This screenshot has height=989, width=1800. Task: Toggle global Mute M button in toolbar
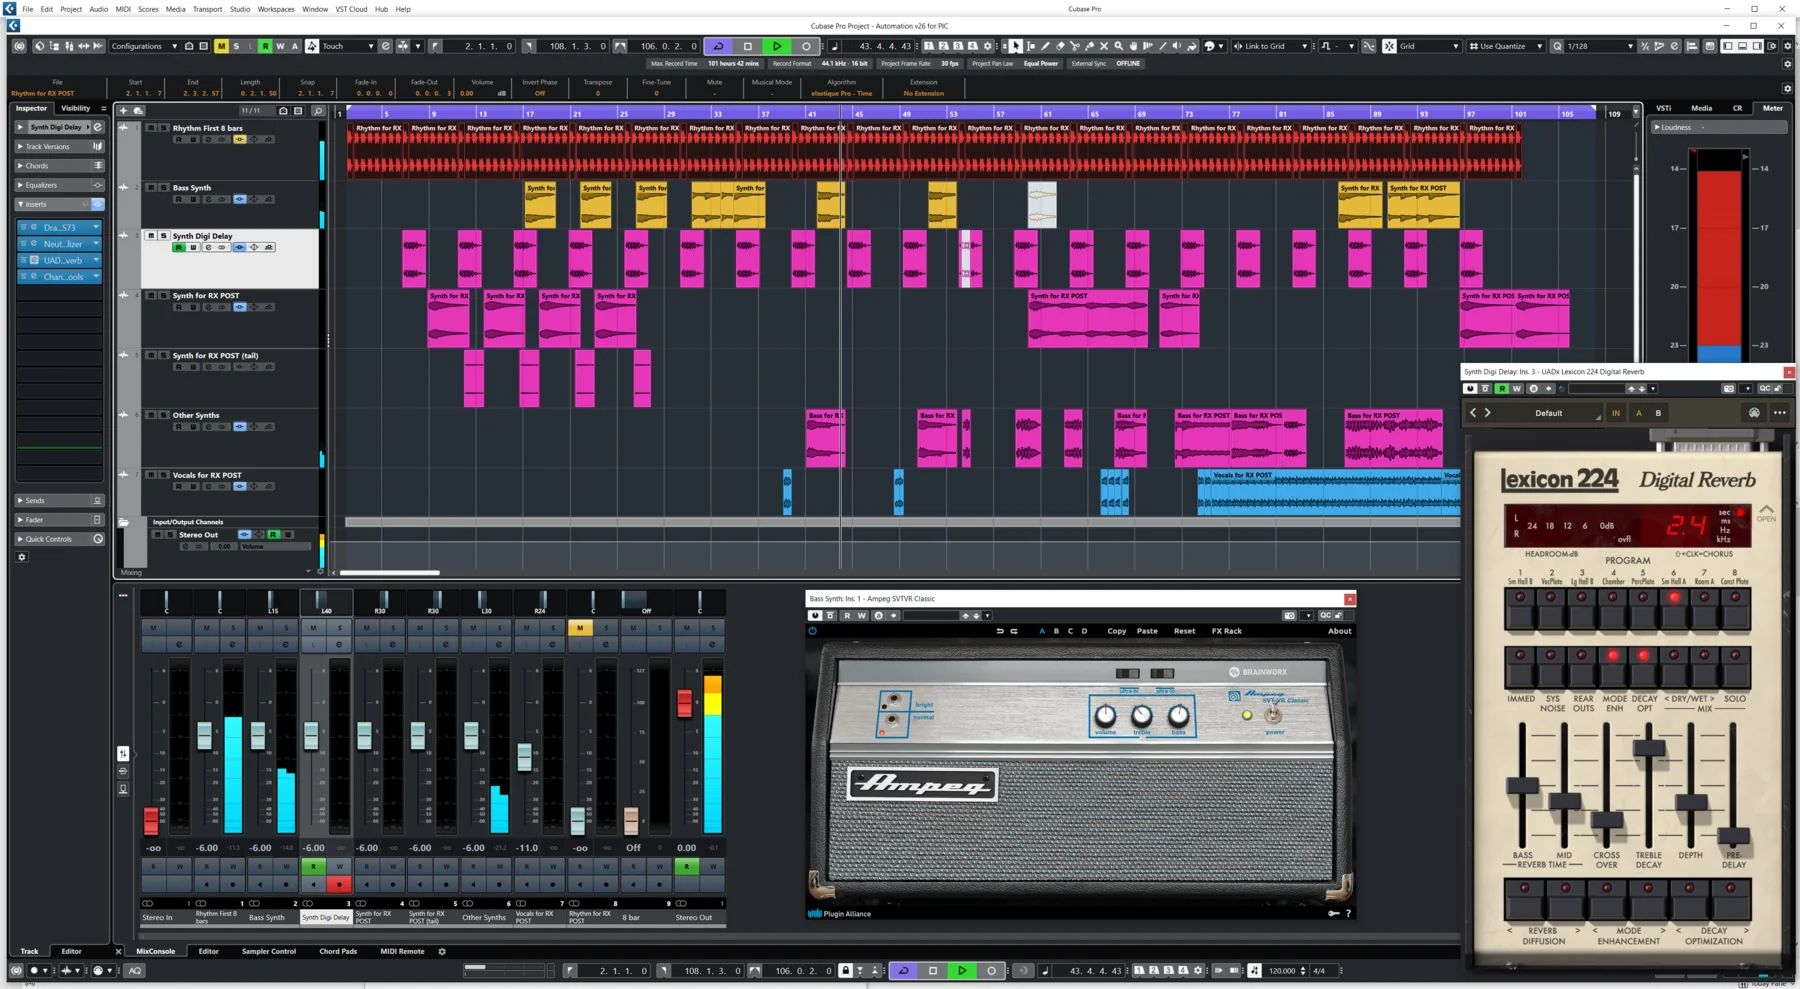(x=221, y=46)
